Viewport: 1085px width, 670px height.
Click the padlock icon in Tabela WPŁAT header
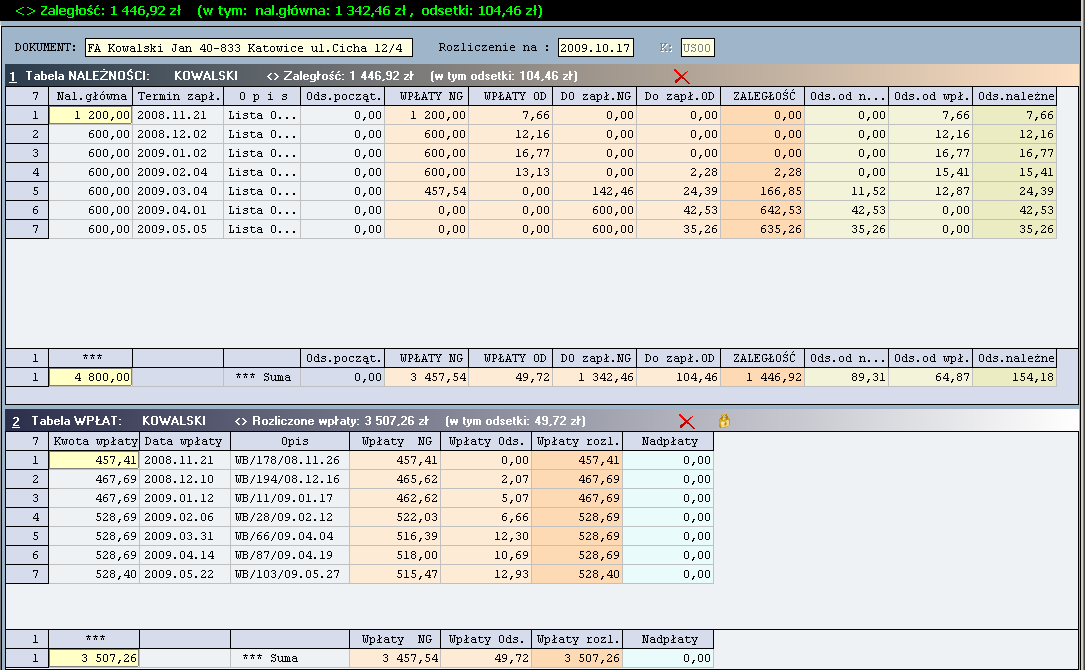724,421
